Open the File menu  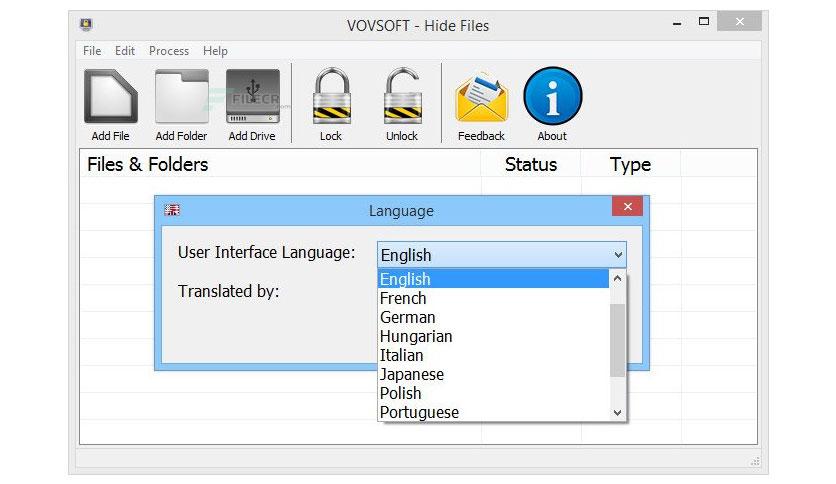(92, 51)
